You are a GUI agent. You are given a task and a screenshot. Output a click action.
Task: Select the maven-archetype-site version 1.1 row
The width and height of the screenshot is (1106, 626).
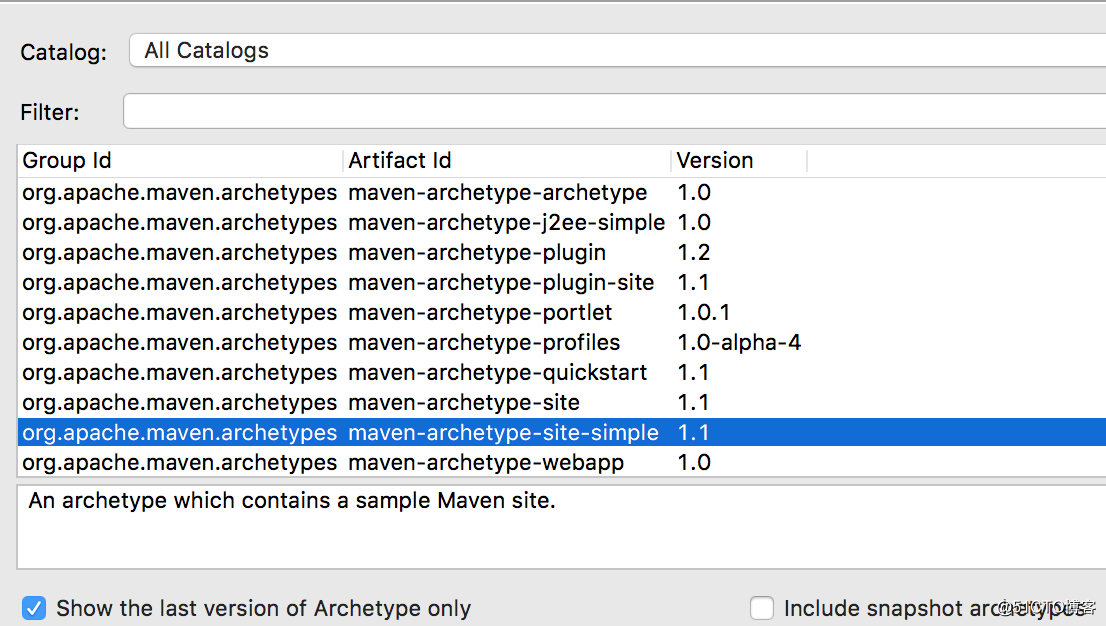(561, 403)
